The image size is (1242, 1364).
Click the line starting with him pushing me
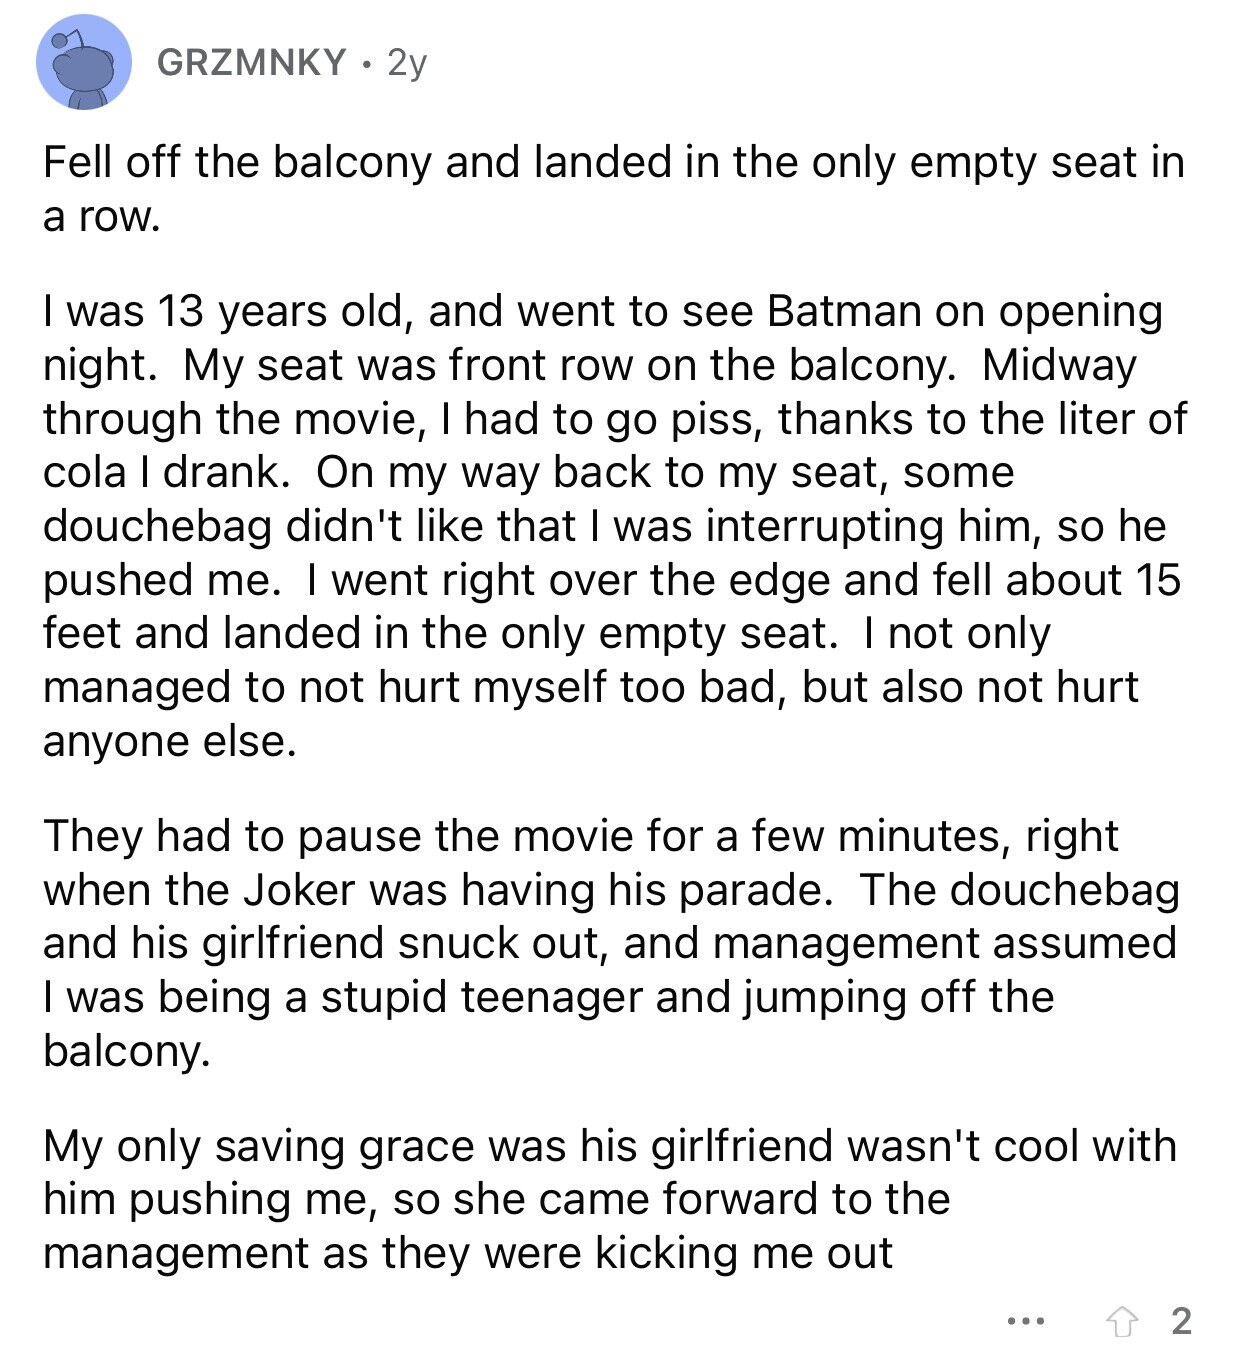(496, 1199)
